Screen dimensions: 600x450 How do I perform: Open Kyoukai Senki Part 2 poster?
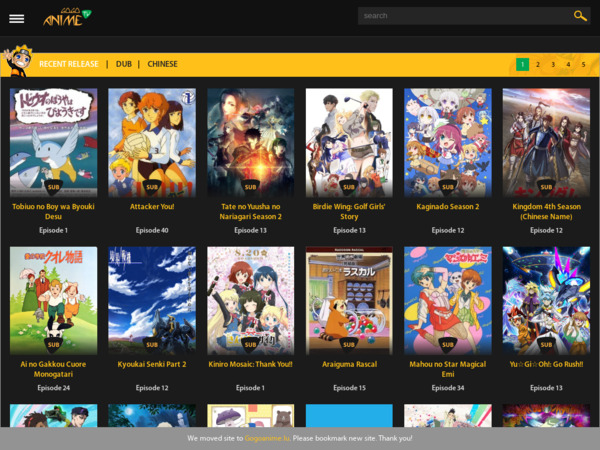(x=152, y=300)
